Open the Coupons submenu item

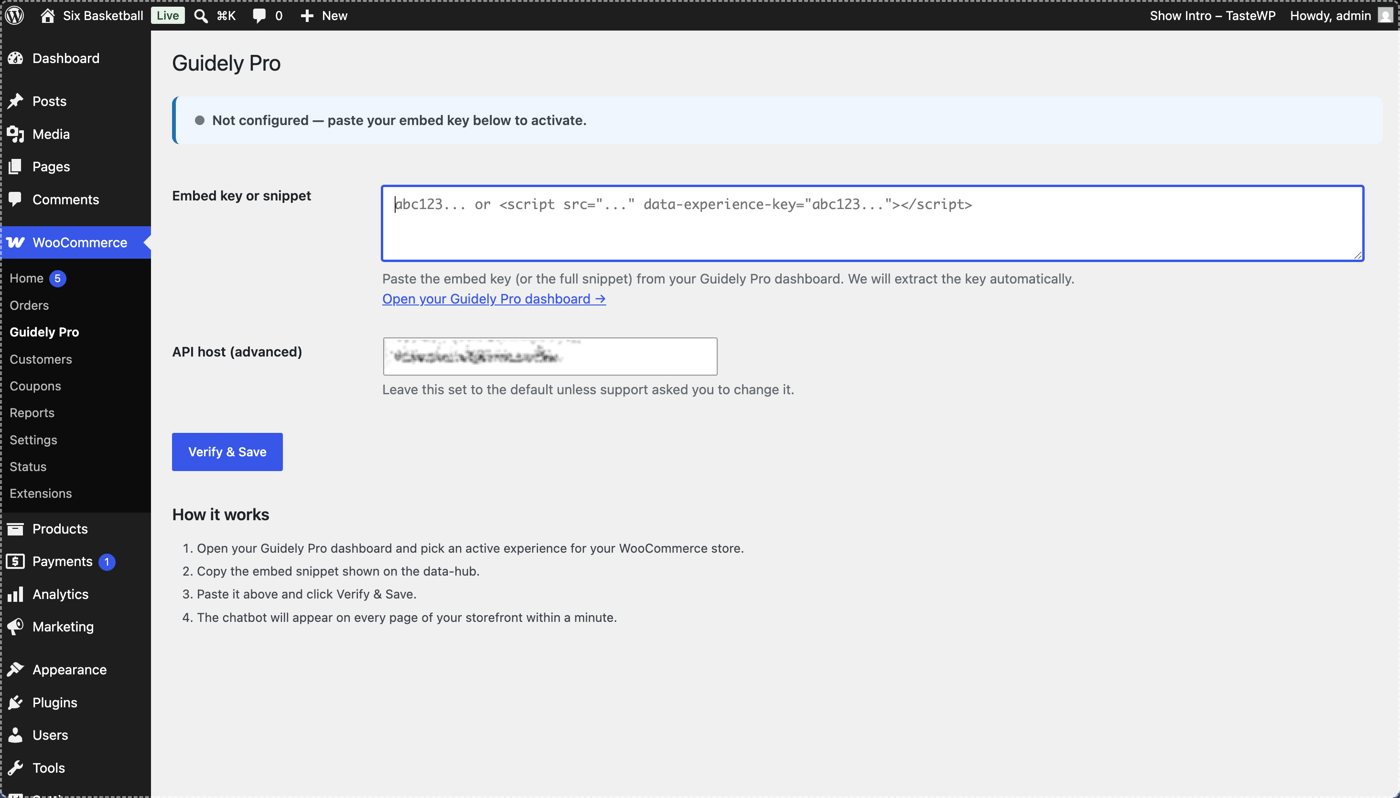(x=35, y=386)
